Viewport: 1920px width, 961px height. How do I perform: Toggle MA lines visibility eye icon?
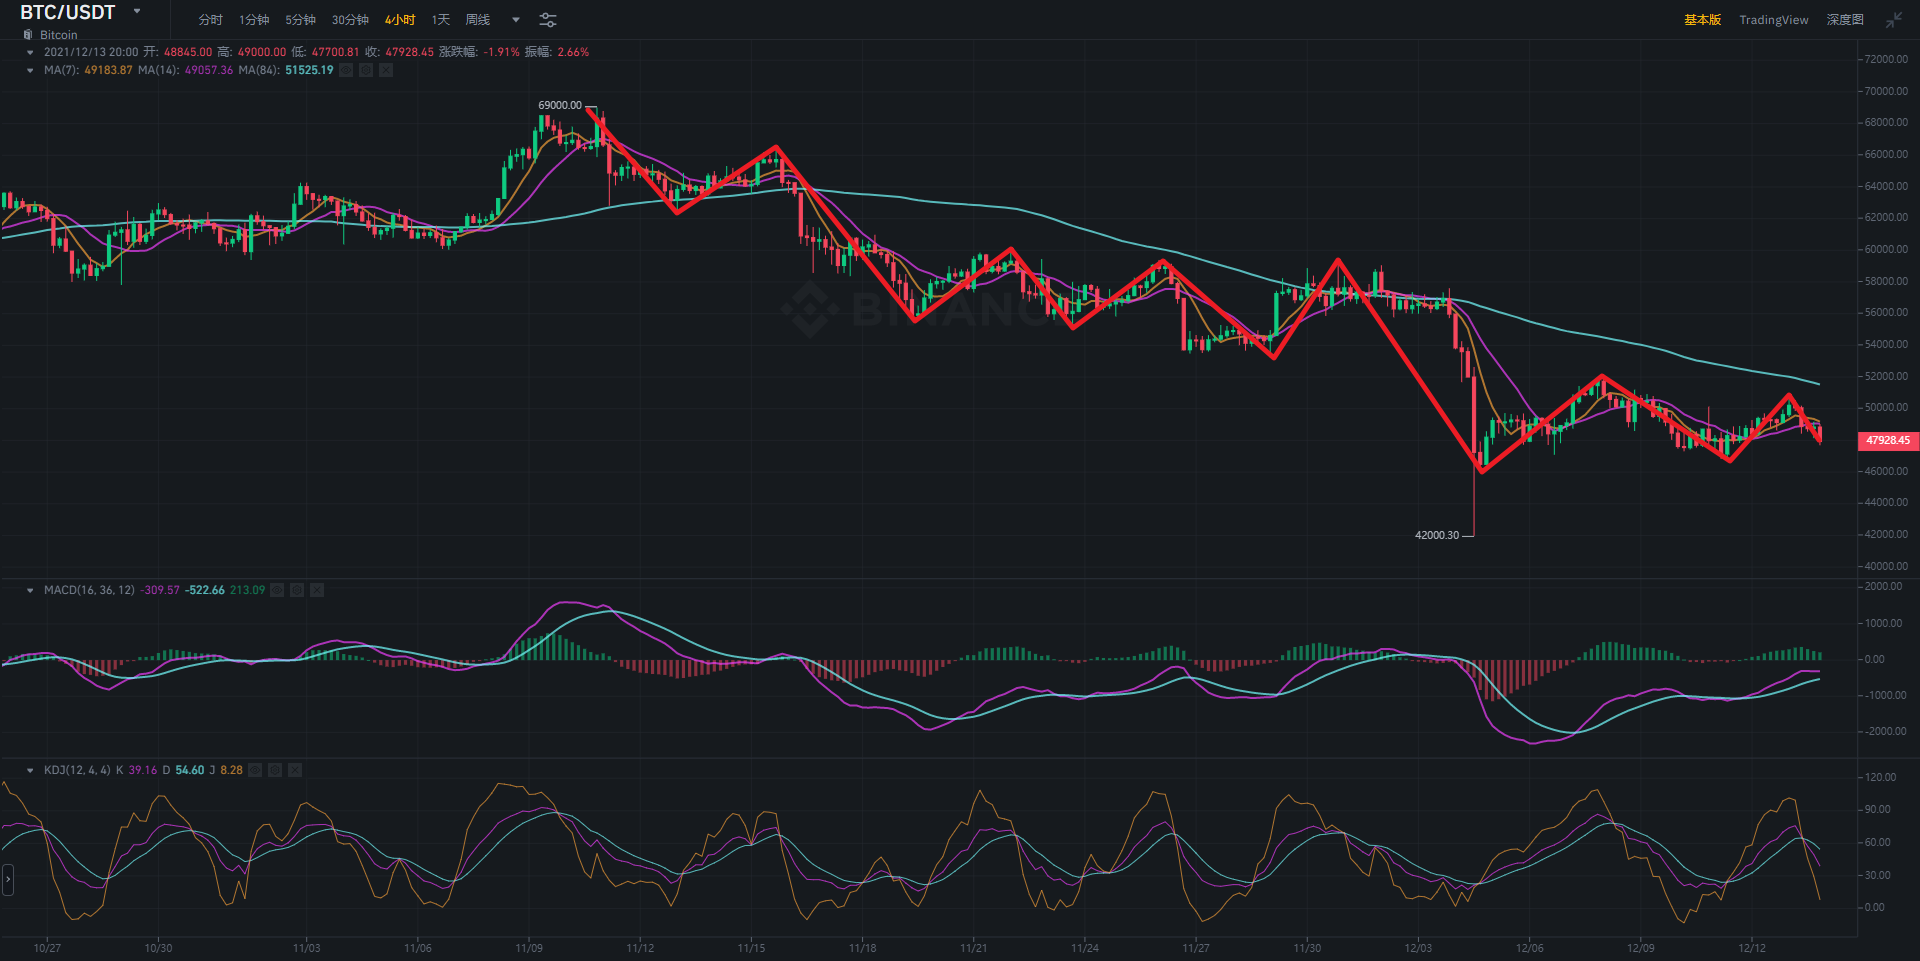pos(346,70)
